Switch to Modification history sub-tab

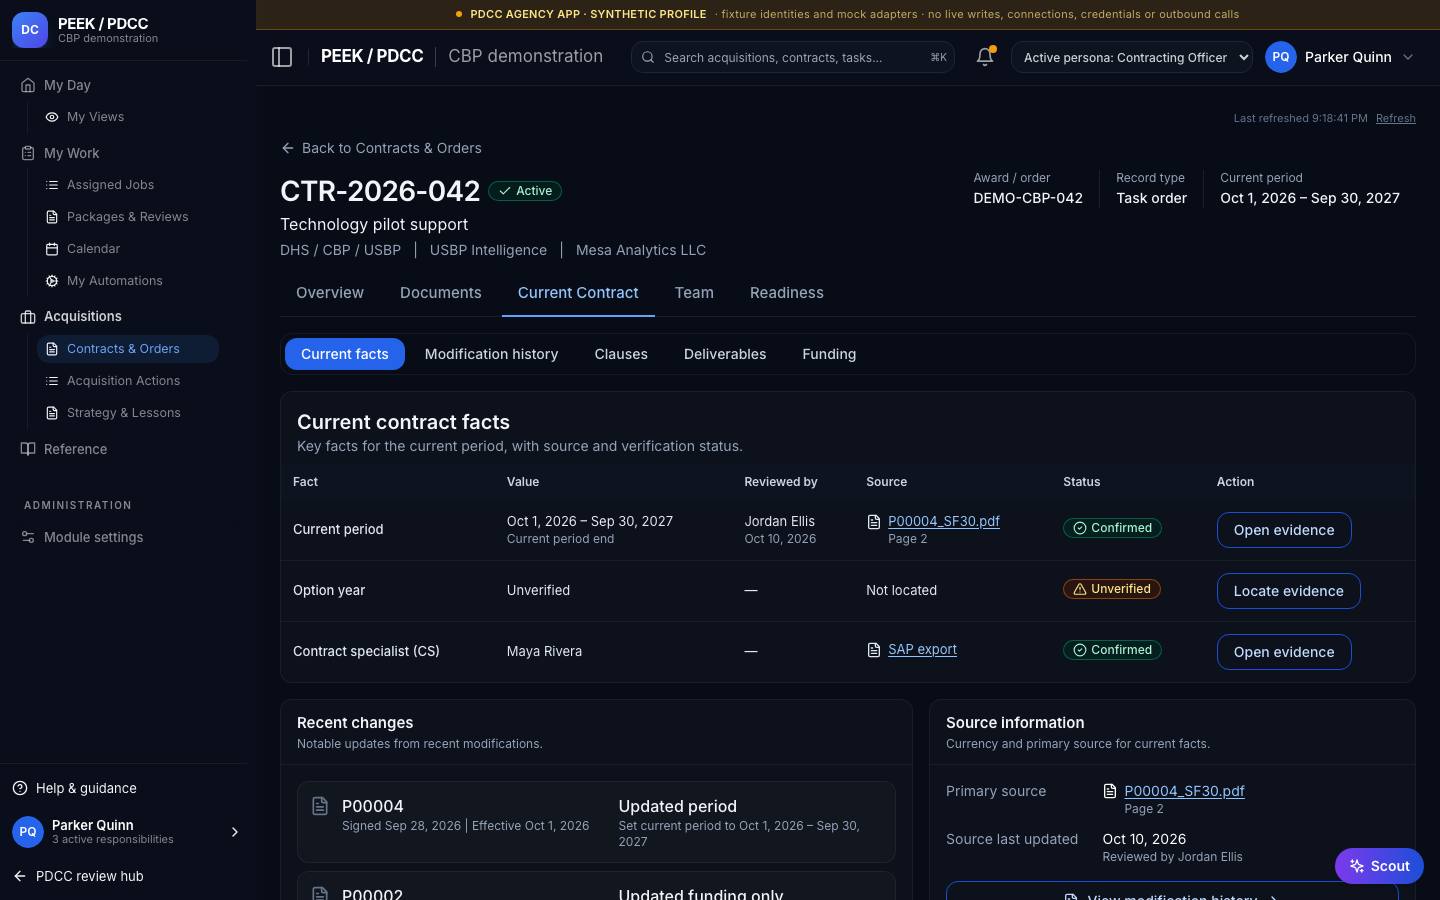[x=492, y=354]
